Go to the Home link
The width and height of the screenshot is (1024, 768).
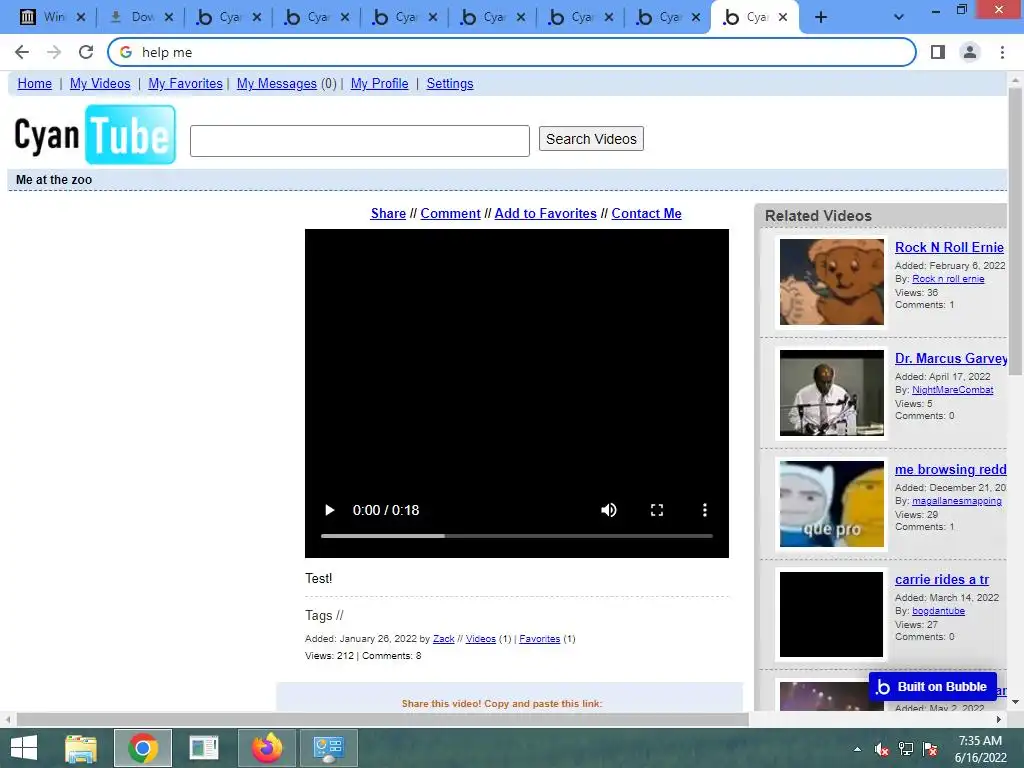(x=35, y=84)
